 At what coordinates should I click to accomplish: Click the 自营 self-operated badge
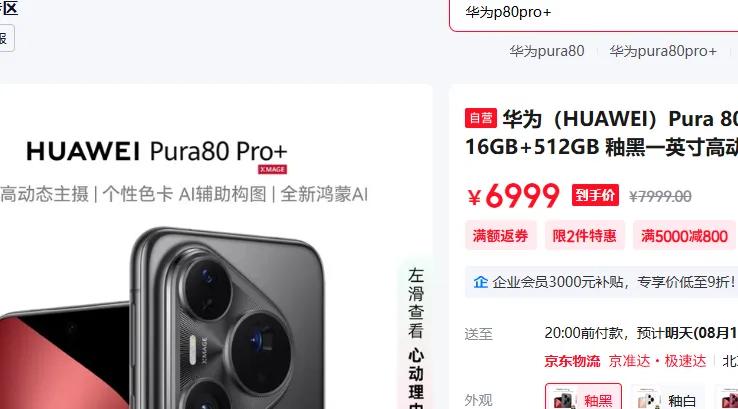tap(481, 118)
